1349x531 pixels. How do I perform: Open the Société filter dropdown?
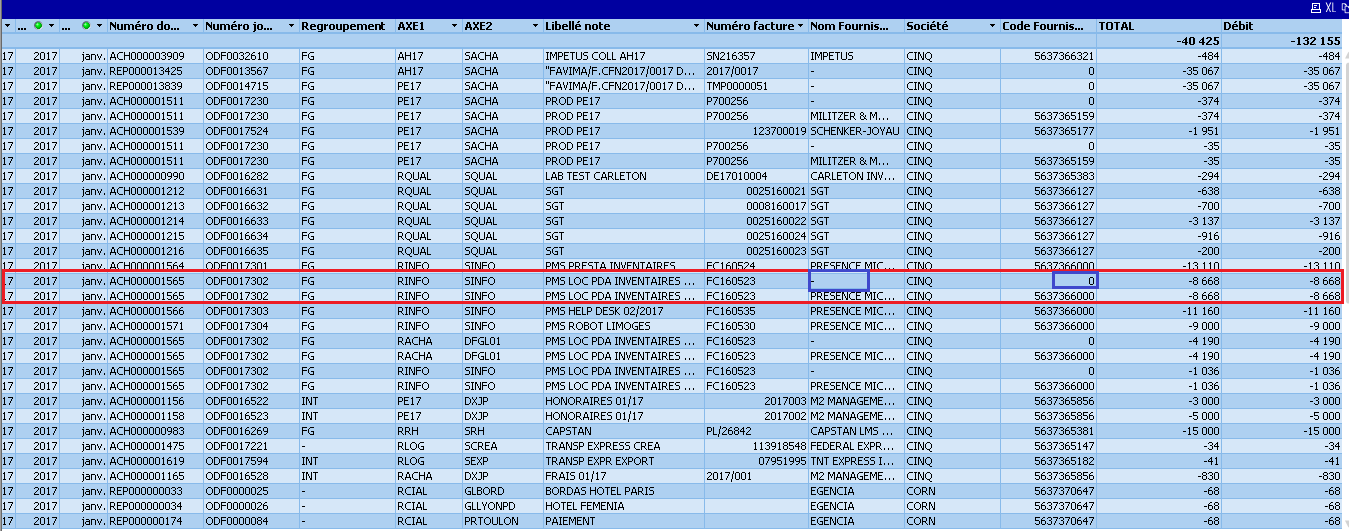992,25
